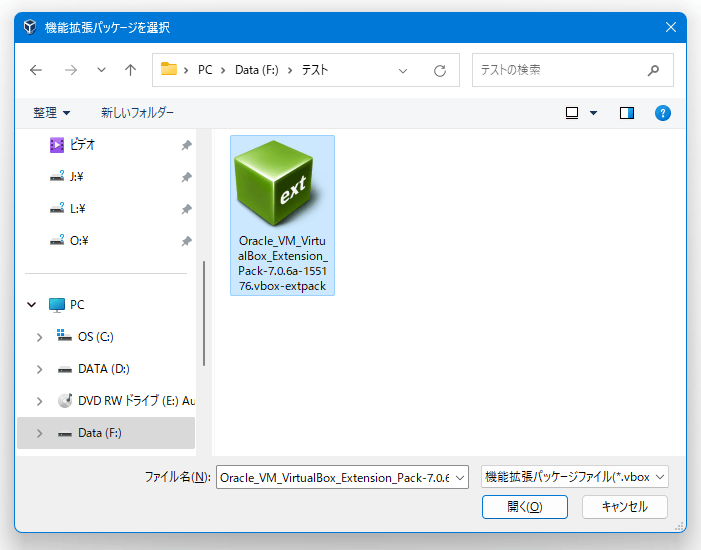Screen dimensions: 701x550
Task: Click the navigation pane scrollbar
Action: (204, 313)
